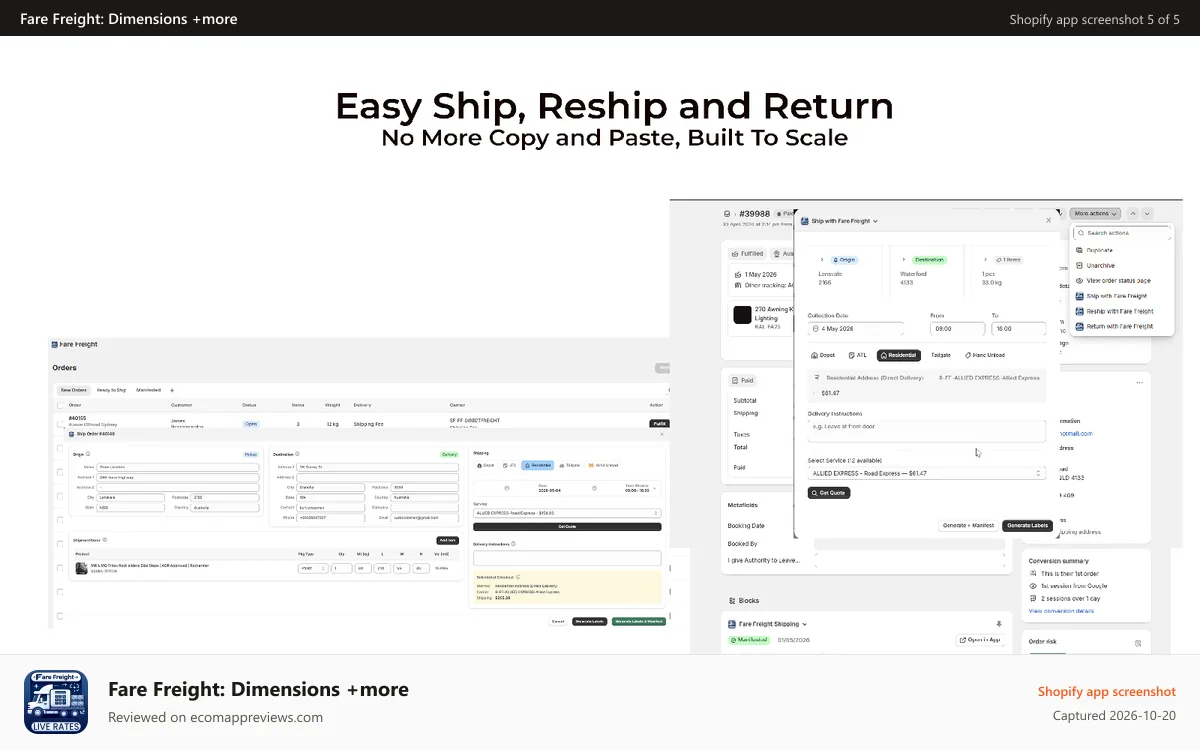
Task: Open the three-dot menu on customer card
Action: pyautogui.click(x=1139, y=382)
